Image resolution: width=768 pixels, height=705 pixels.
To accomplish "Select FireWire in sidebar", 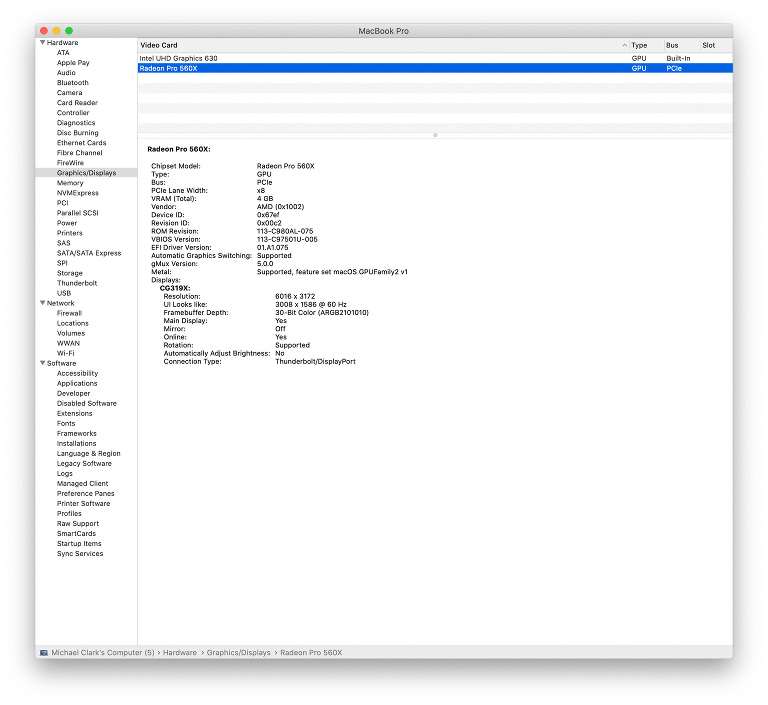I will (x=70, y=163).
